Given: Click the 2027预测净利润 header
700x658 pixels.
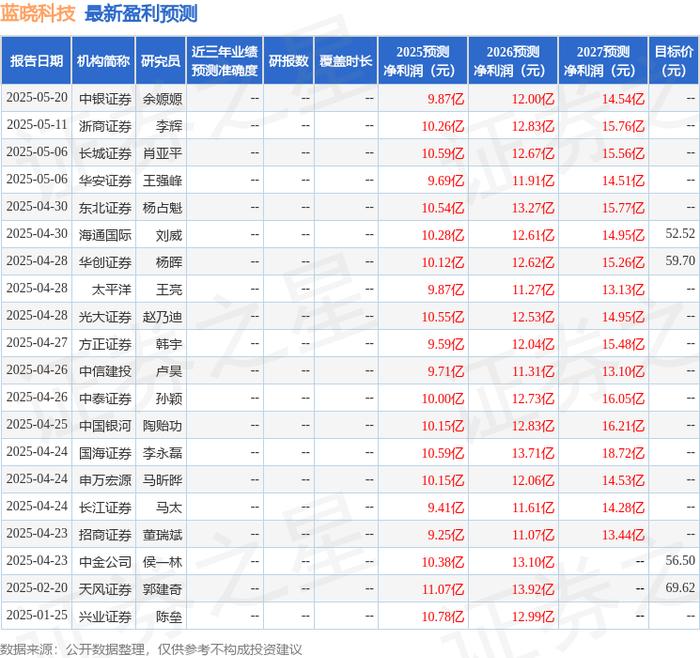Looking at the screenshot, I should (603, 61).
